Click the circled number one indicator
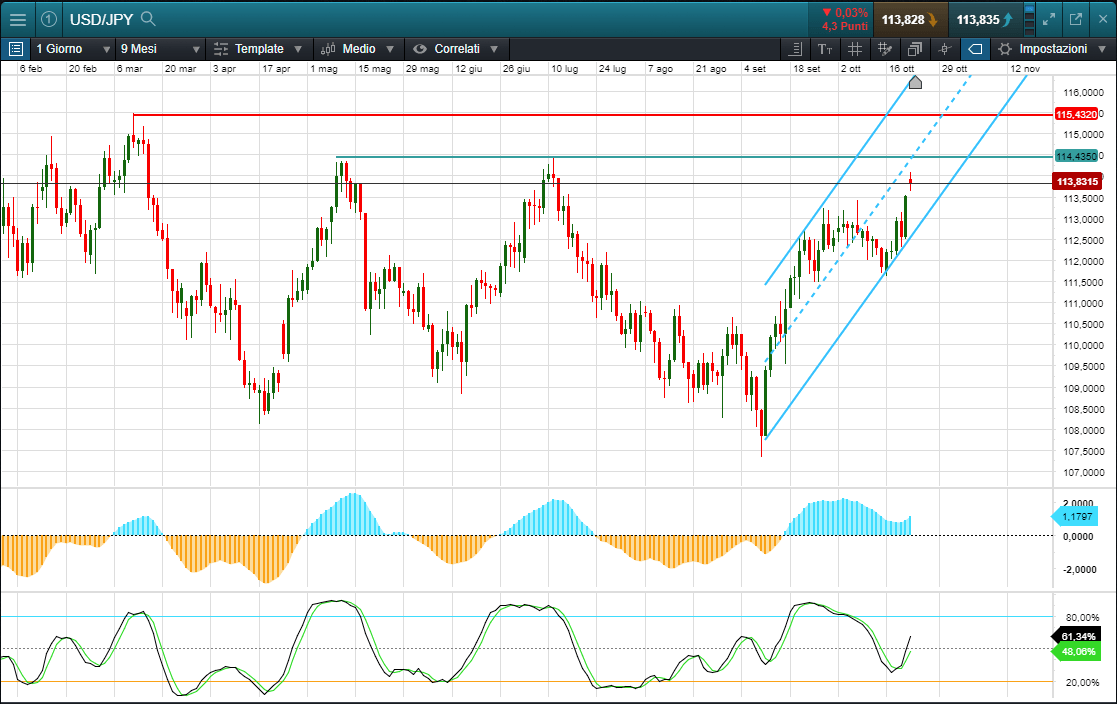The image size is (1117, 704). 48,19
